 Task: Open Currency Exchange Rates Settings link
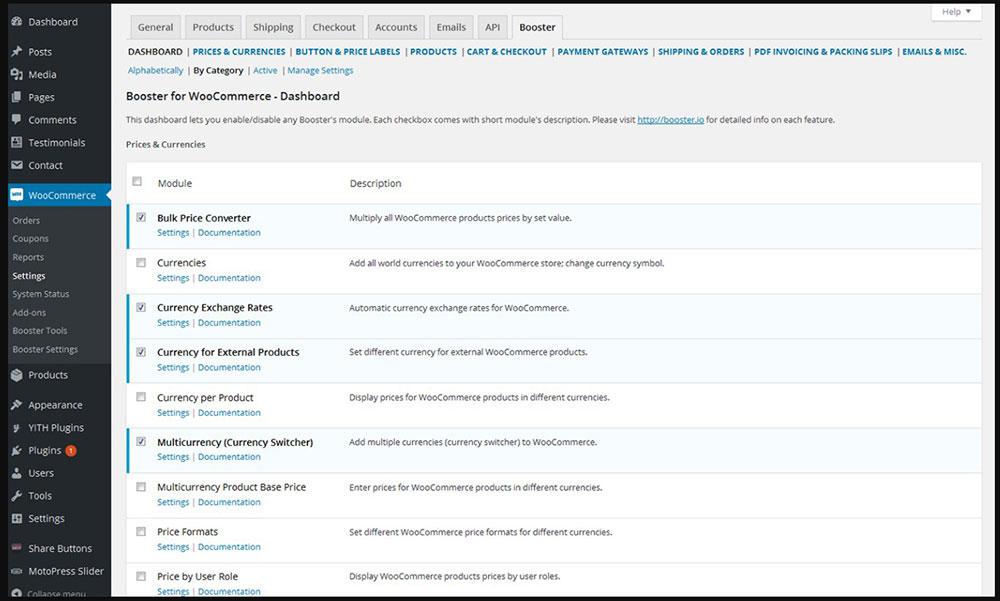[173, 323]
